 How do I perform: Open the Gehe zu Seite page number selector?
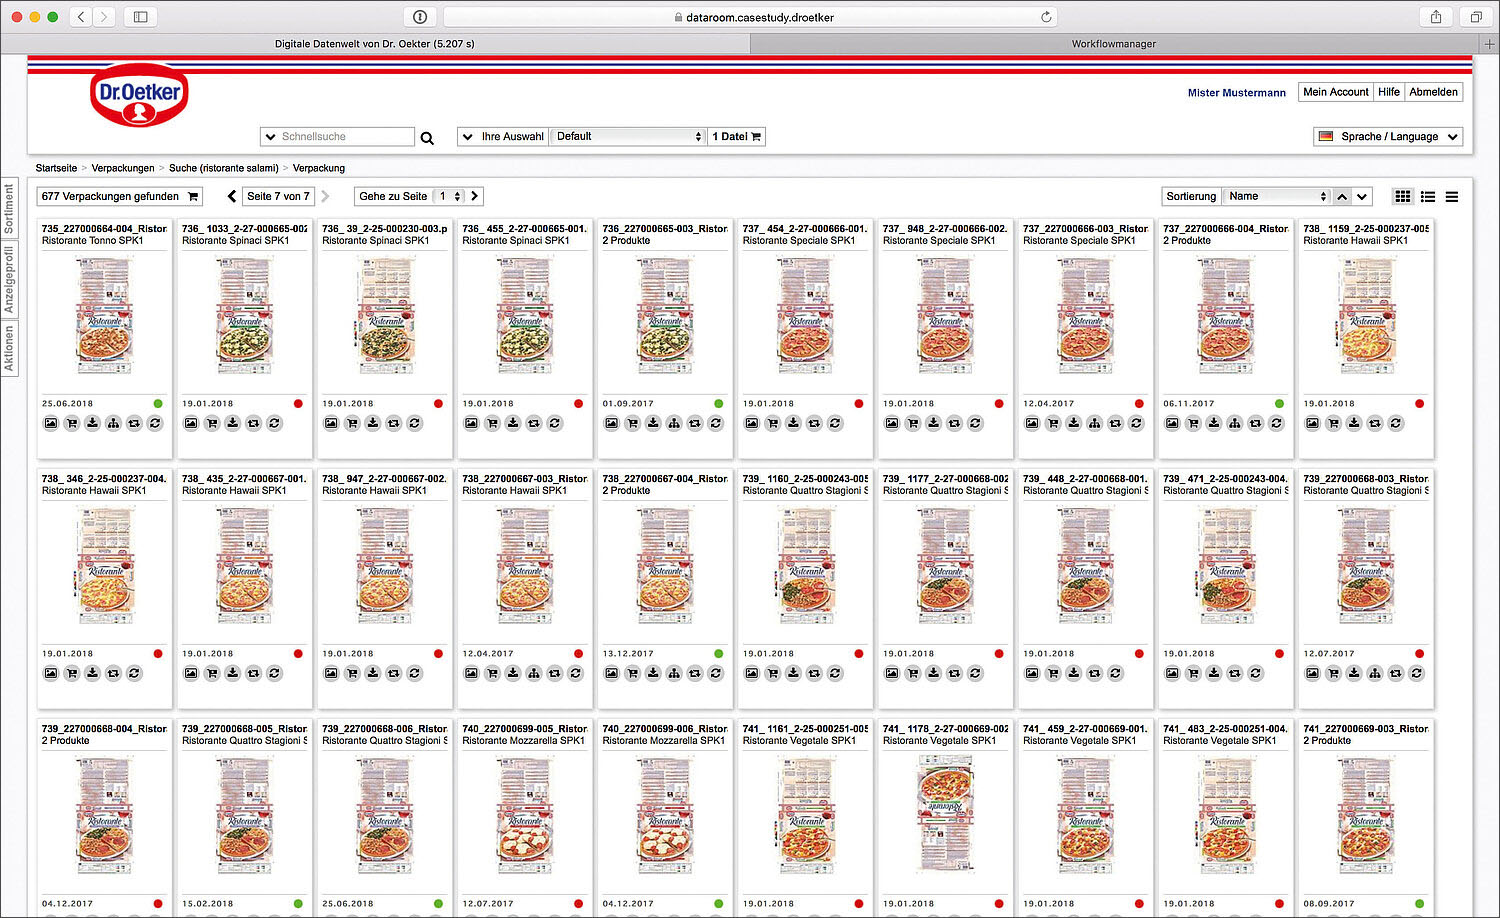click(x=450, y=196)
